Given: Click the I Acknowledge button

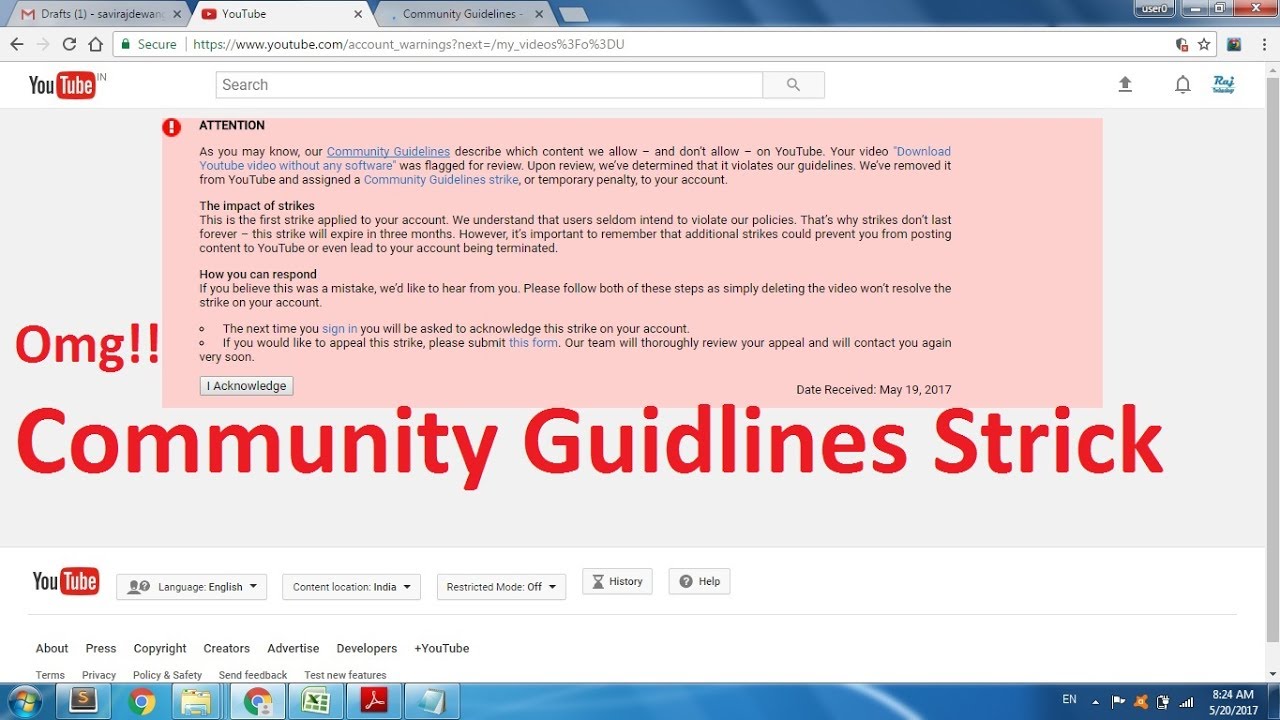Looking at the screenshot, I should tap(247, 386).
